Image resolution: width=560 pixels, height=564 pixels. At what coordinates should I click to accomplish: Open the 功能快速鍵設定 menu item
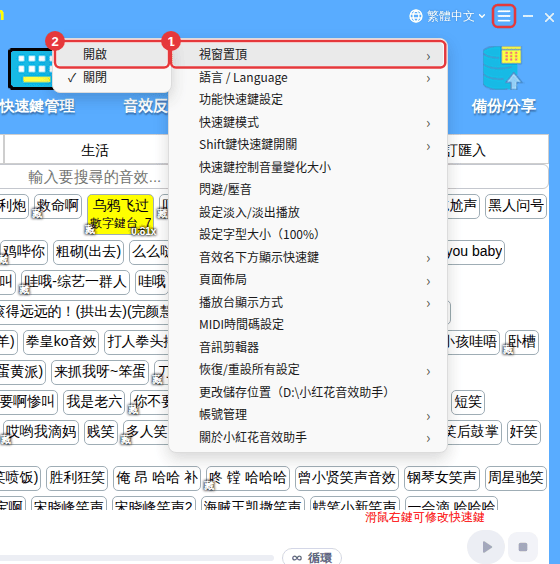[x=308, y=100]
